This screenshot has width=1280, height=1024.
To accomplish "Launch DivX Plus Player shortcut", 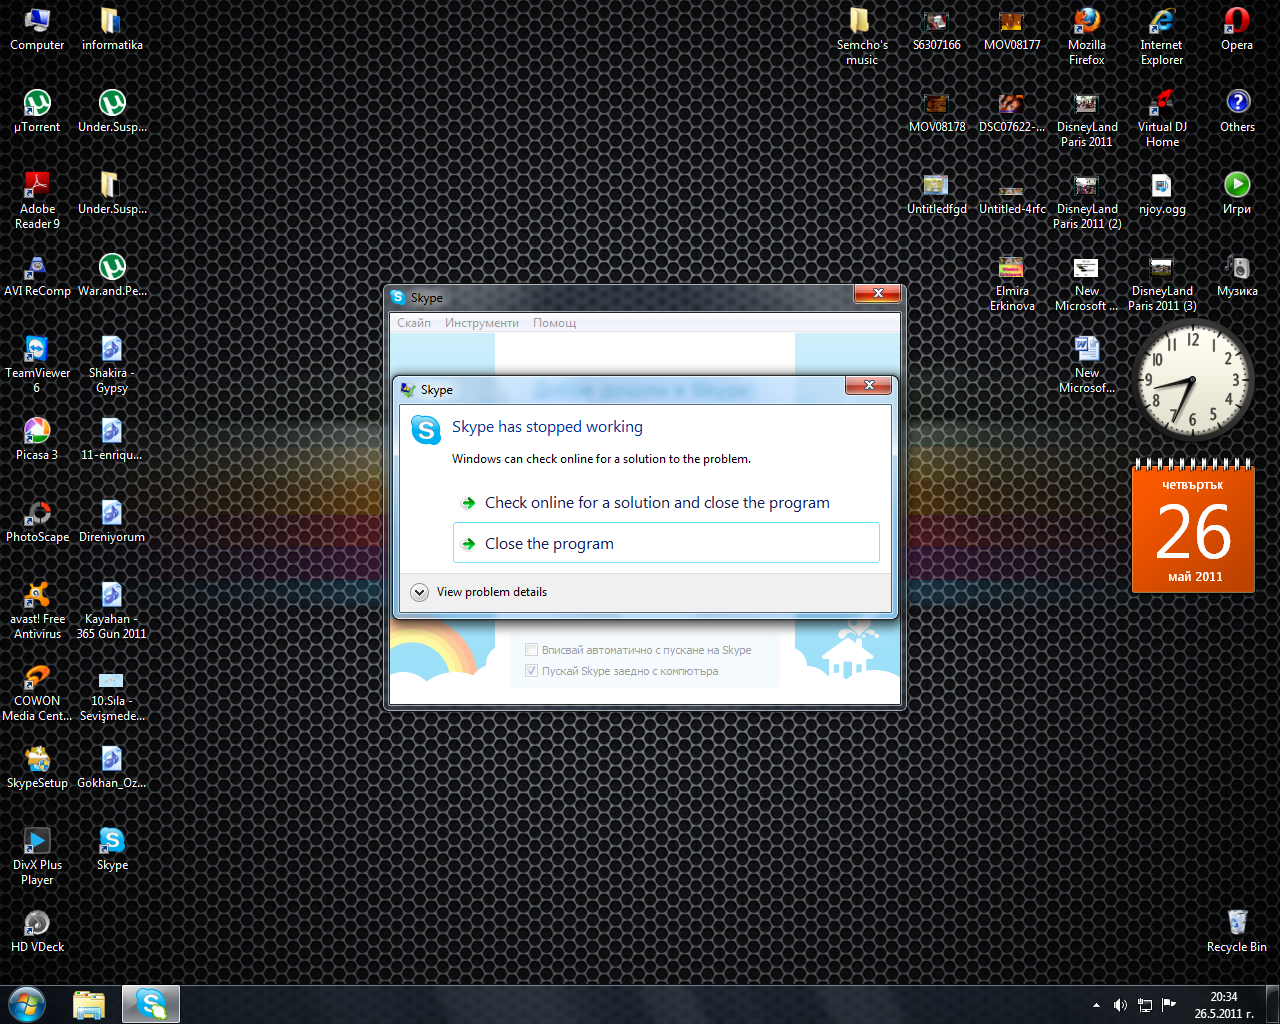I will pos(37,857).
